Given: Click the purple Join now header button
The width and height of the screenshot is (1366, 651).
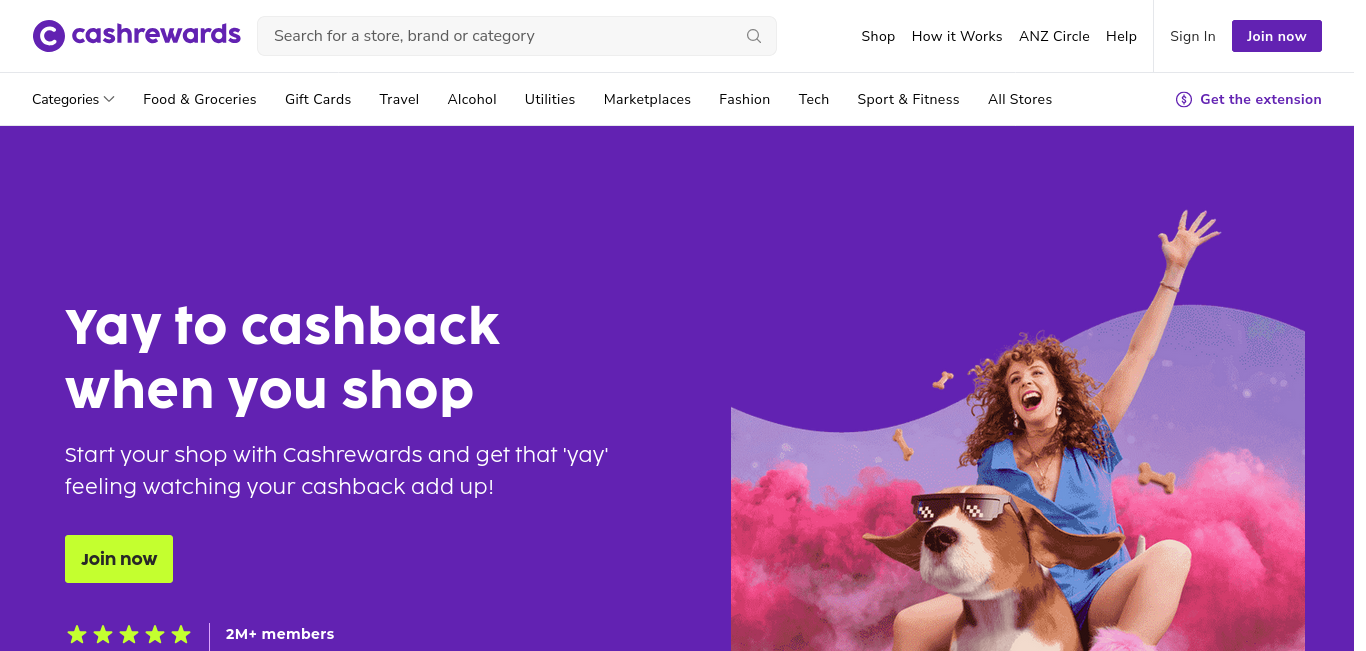Looking at the screenshot, I should tap(1277, 36).
